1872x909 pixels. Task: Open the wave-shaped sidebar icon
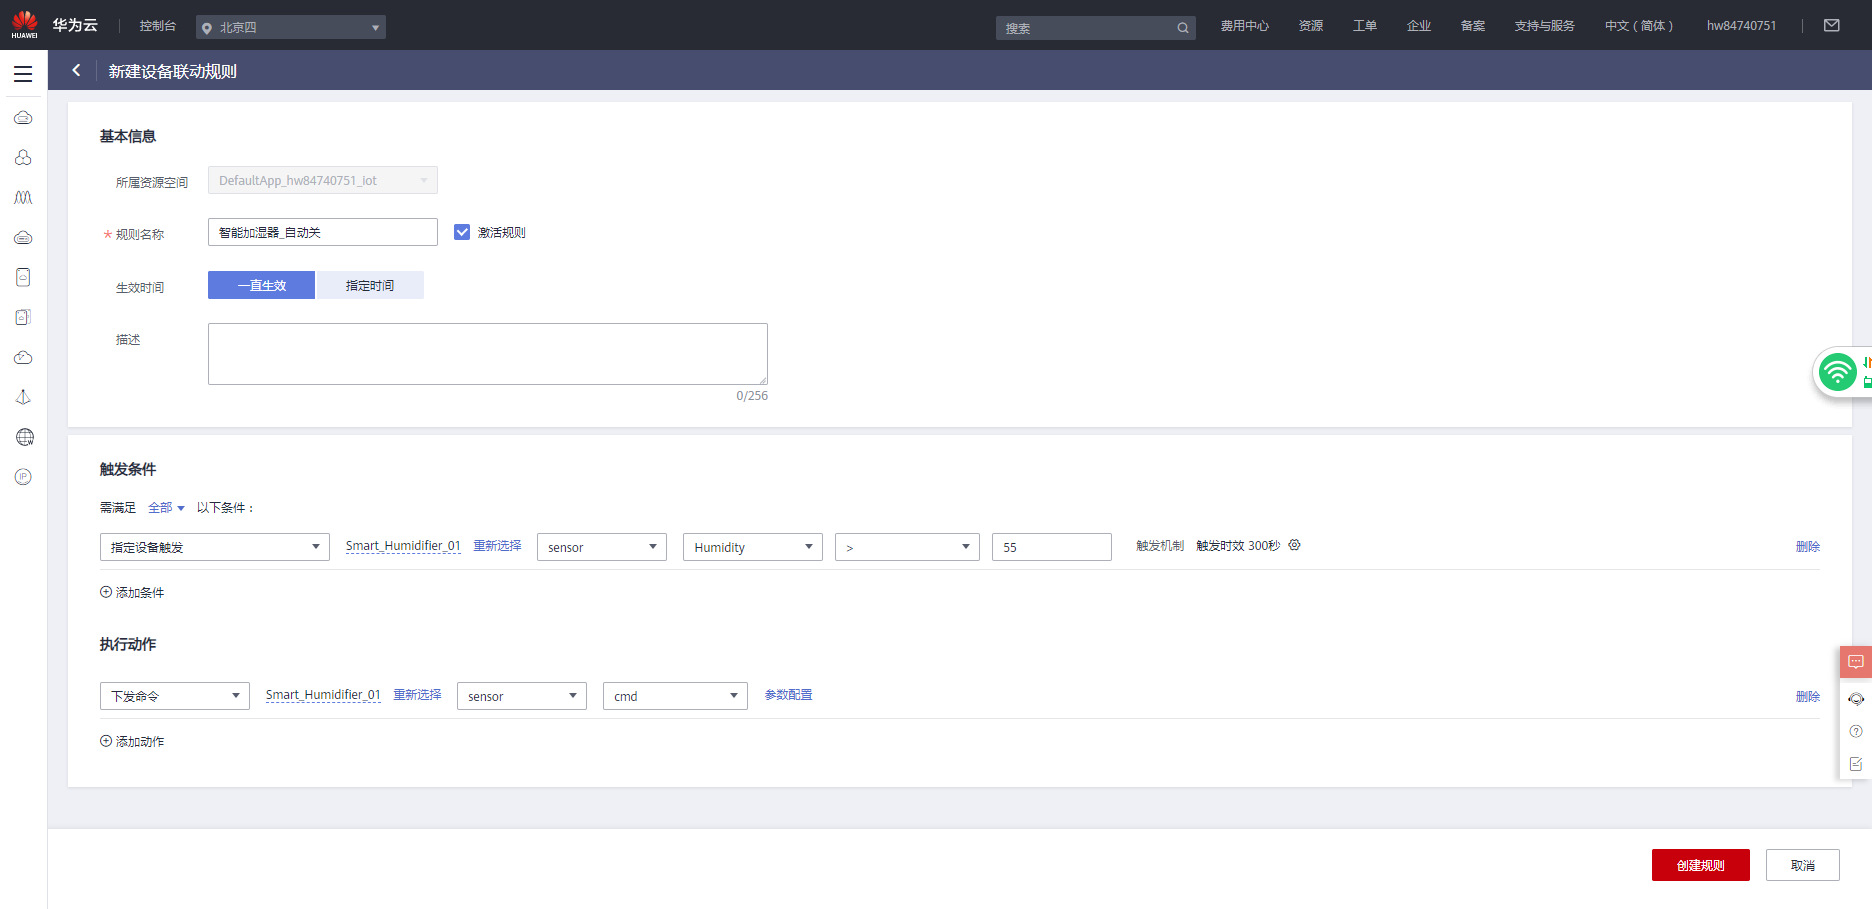coord(23,198)
